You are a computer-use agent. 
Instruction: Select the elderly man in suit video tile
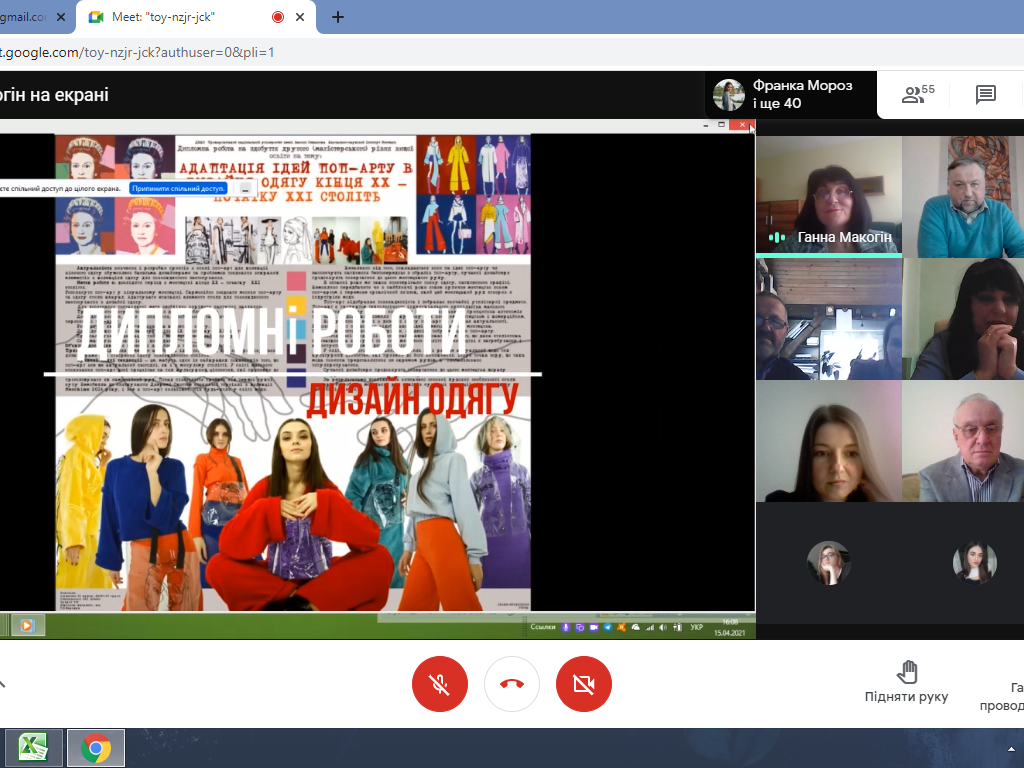click(x=962, y=442)
